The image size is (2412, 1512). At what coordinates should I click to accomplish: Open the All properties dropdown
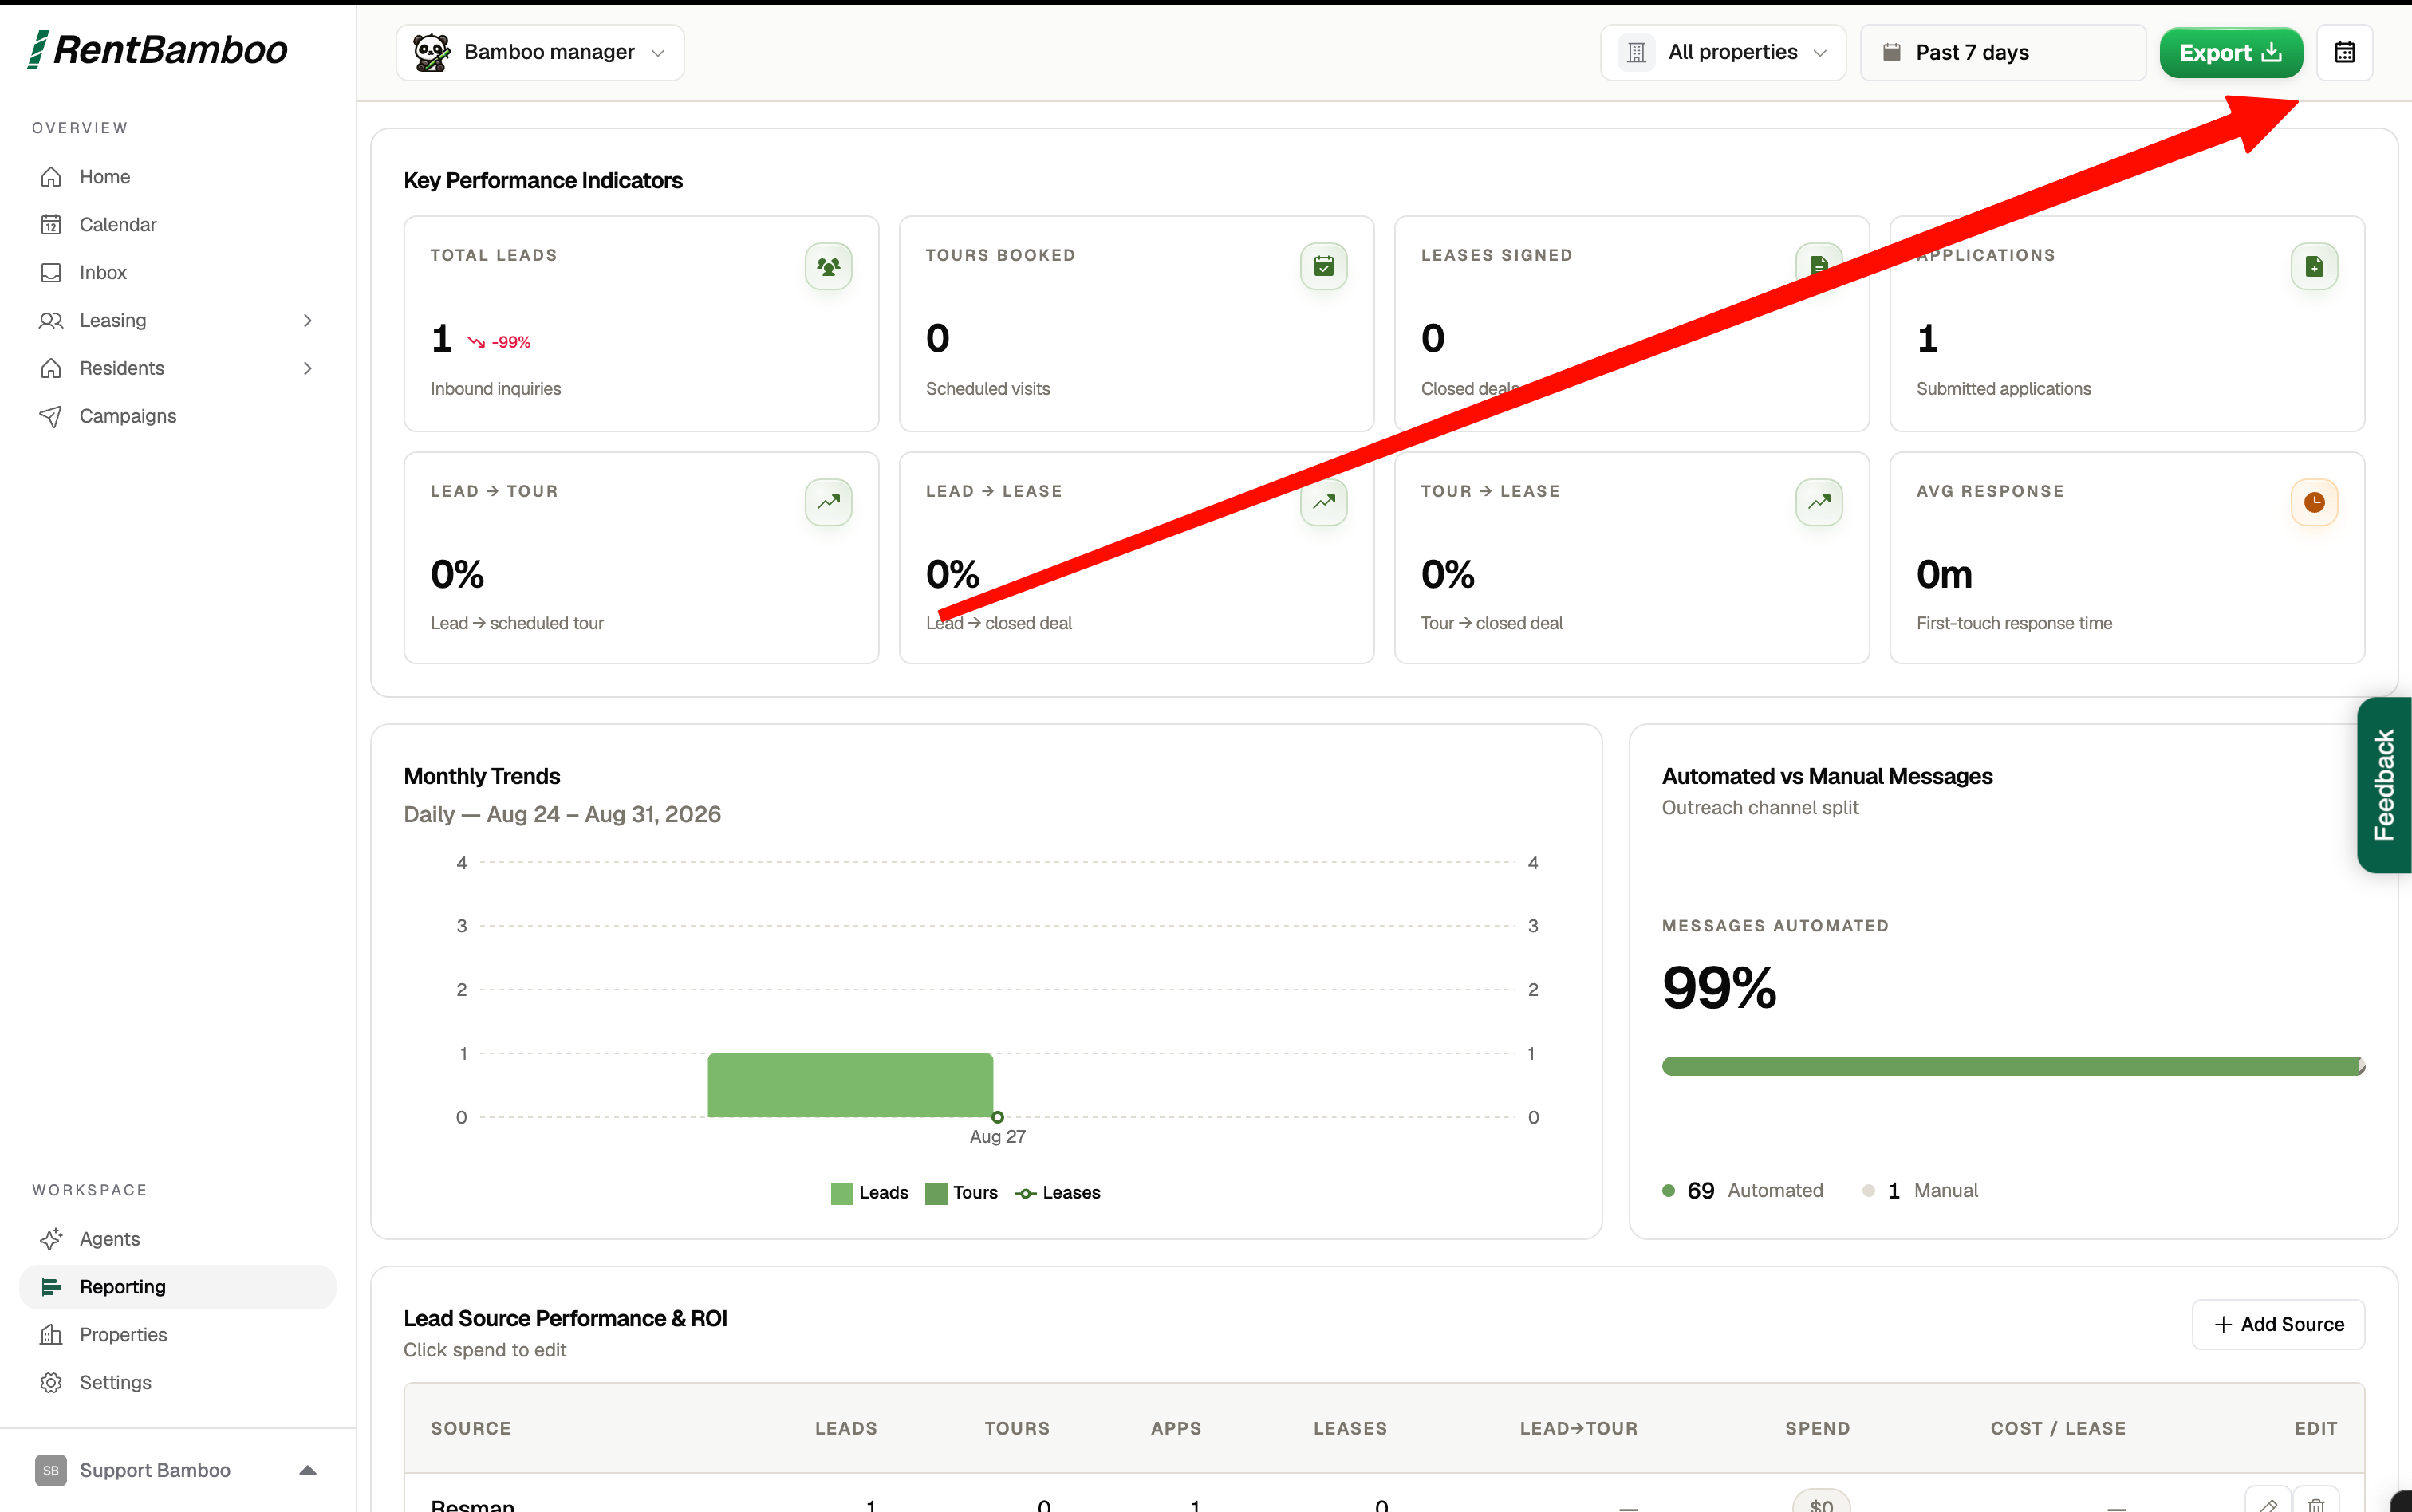tap(1723, 52)
